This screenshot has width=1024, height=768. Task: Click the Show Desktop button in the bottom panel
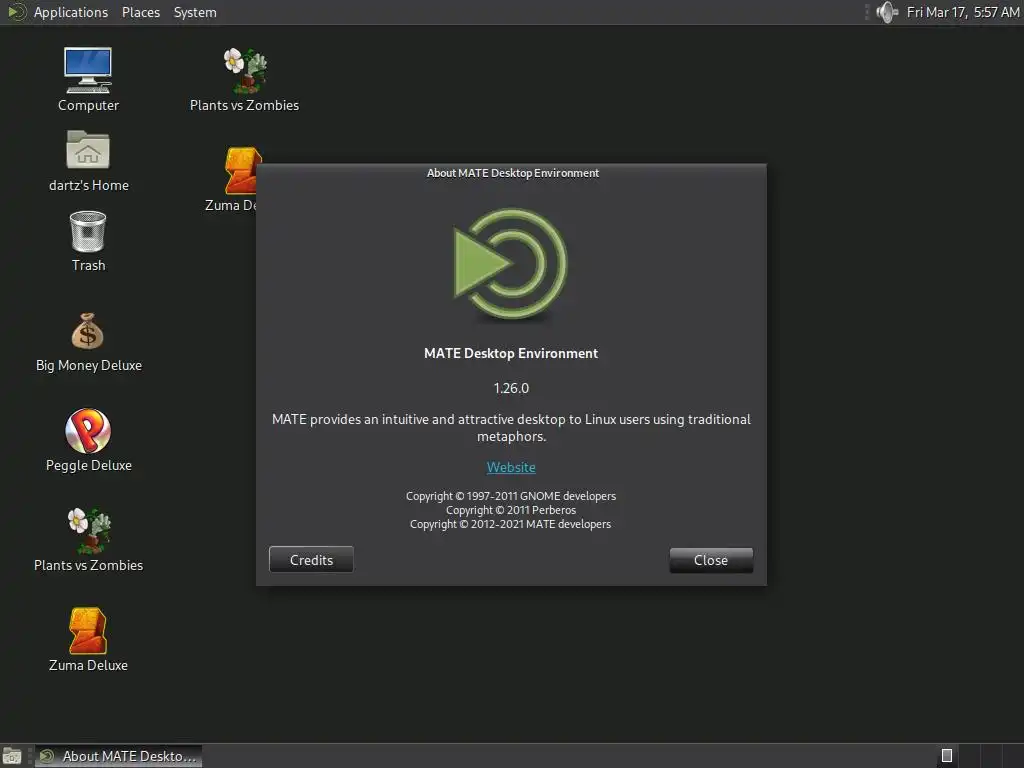[x=12, y=756]
